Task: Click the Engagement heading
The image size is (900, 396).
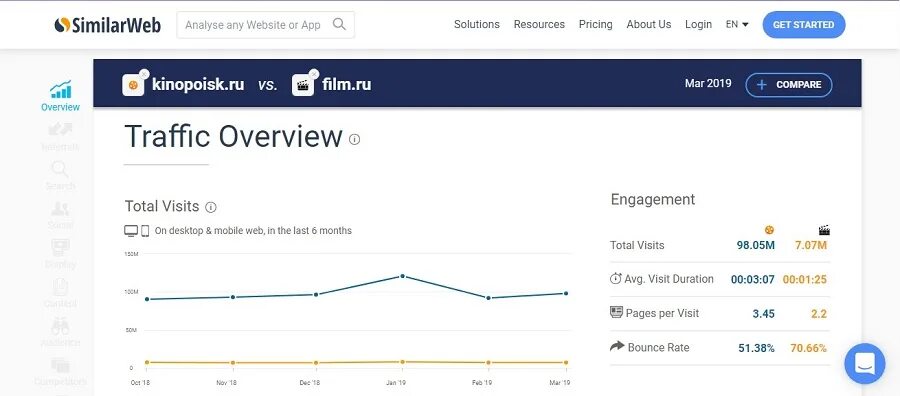Action: [653, 200]
